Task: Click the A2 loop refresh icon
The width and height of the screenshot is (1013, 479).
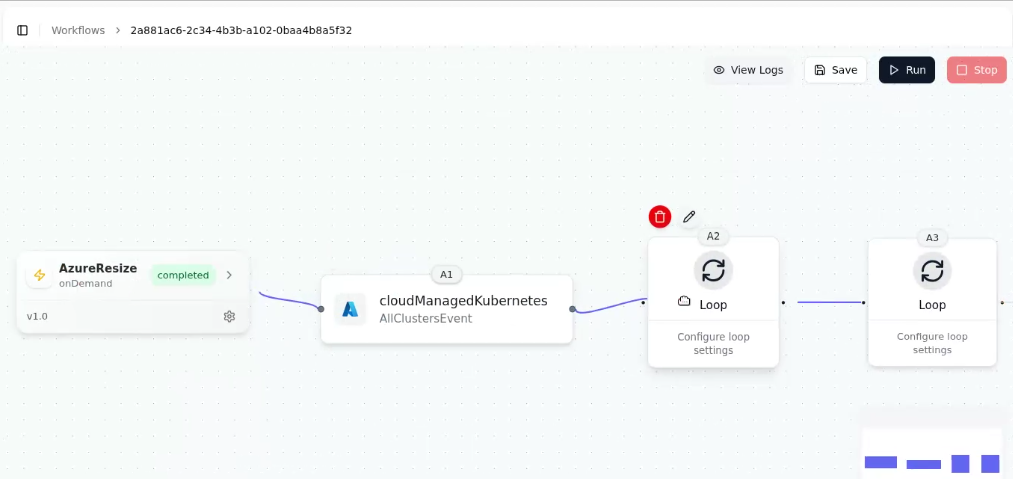Action: [713, 270]
